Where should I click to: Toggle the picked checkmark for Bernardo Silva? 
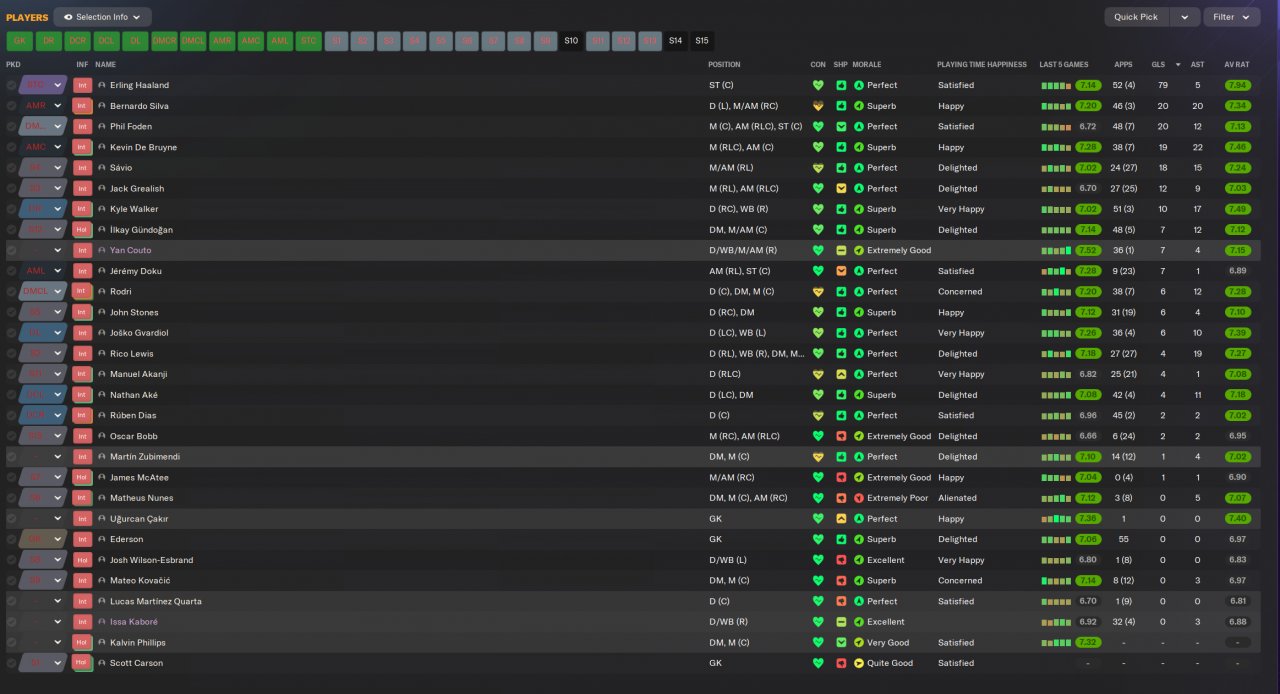tap(11, 106)
